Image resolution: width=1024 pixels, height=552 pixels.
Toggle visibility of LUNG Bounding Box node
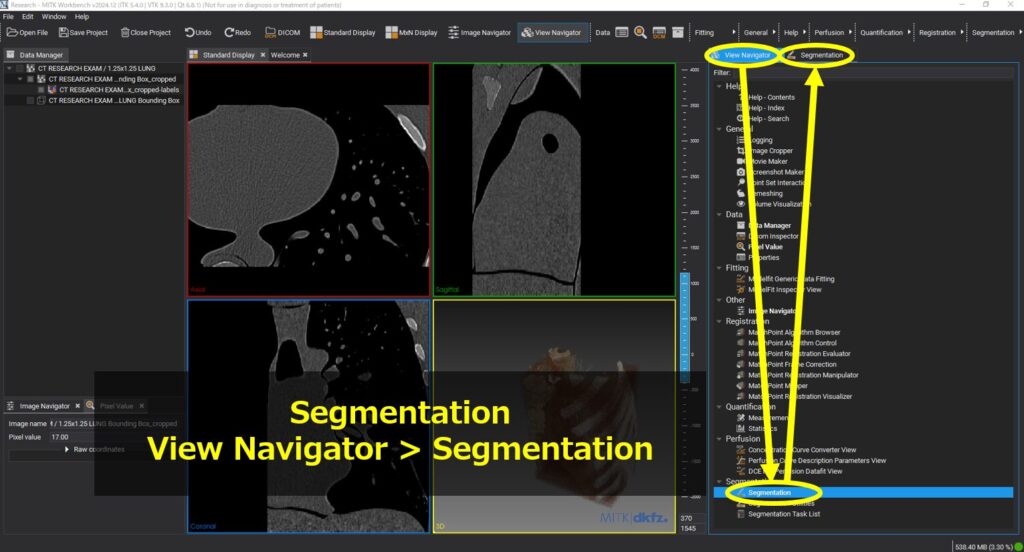coord(30,101)
